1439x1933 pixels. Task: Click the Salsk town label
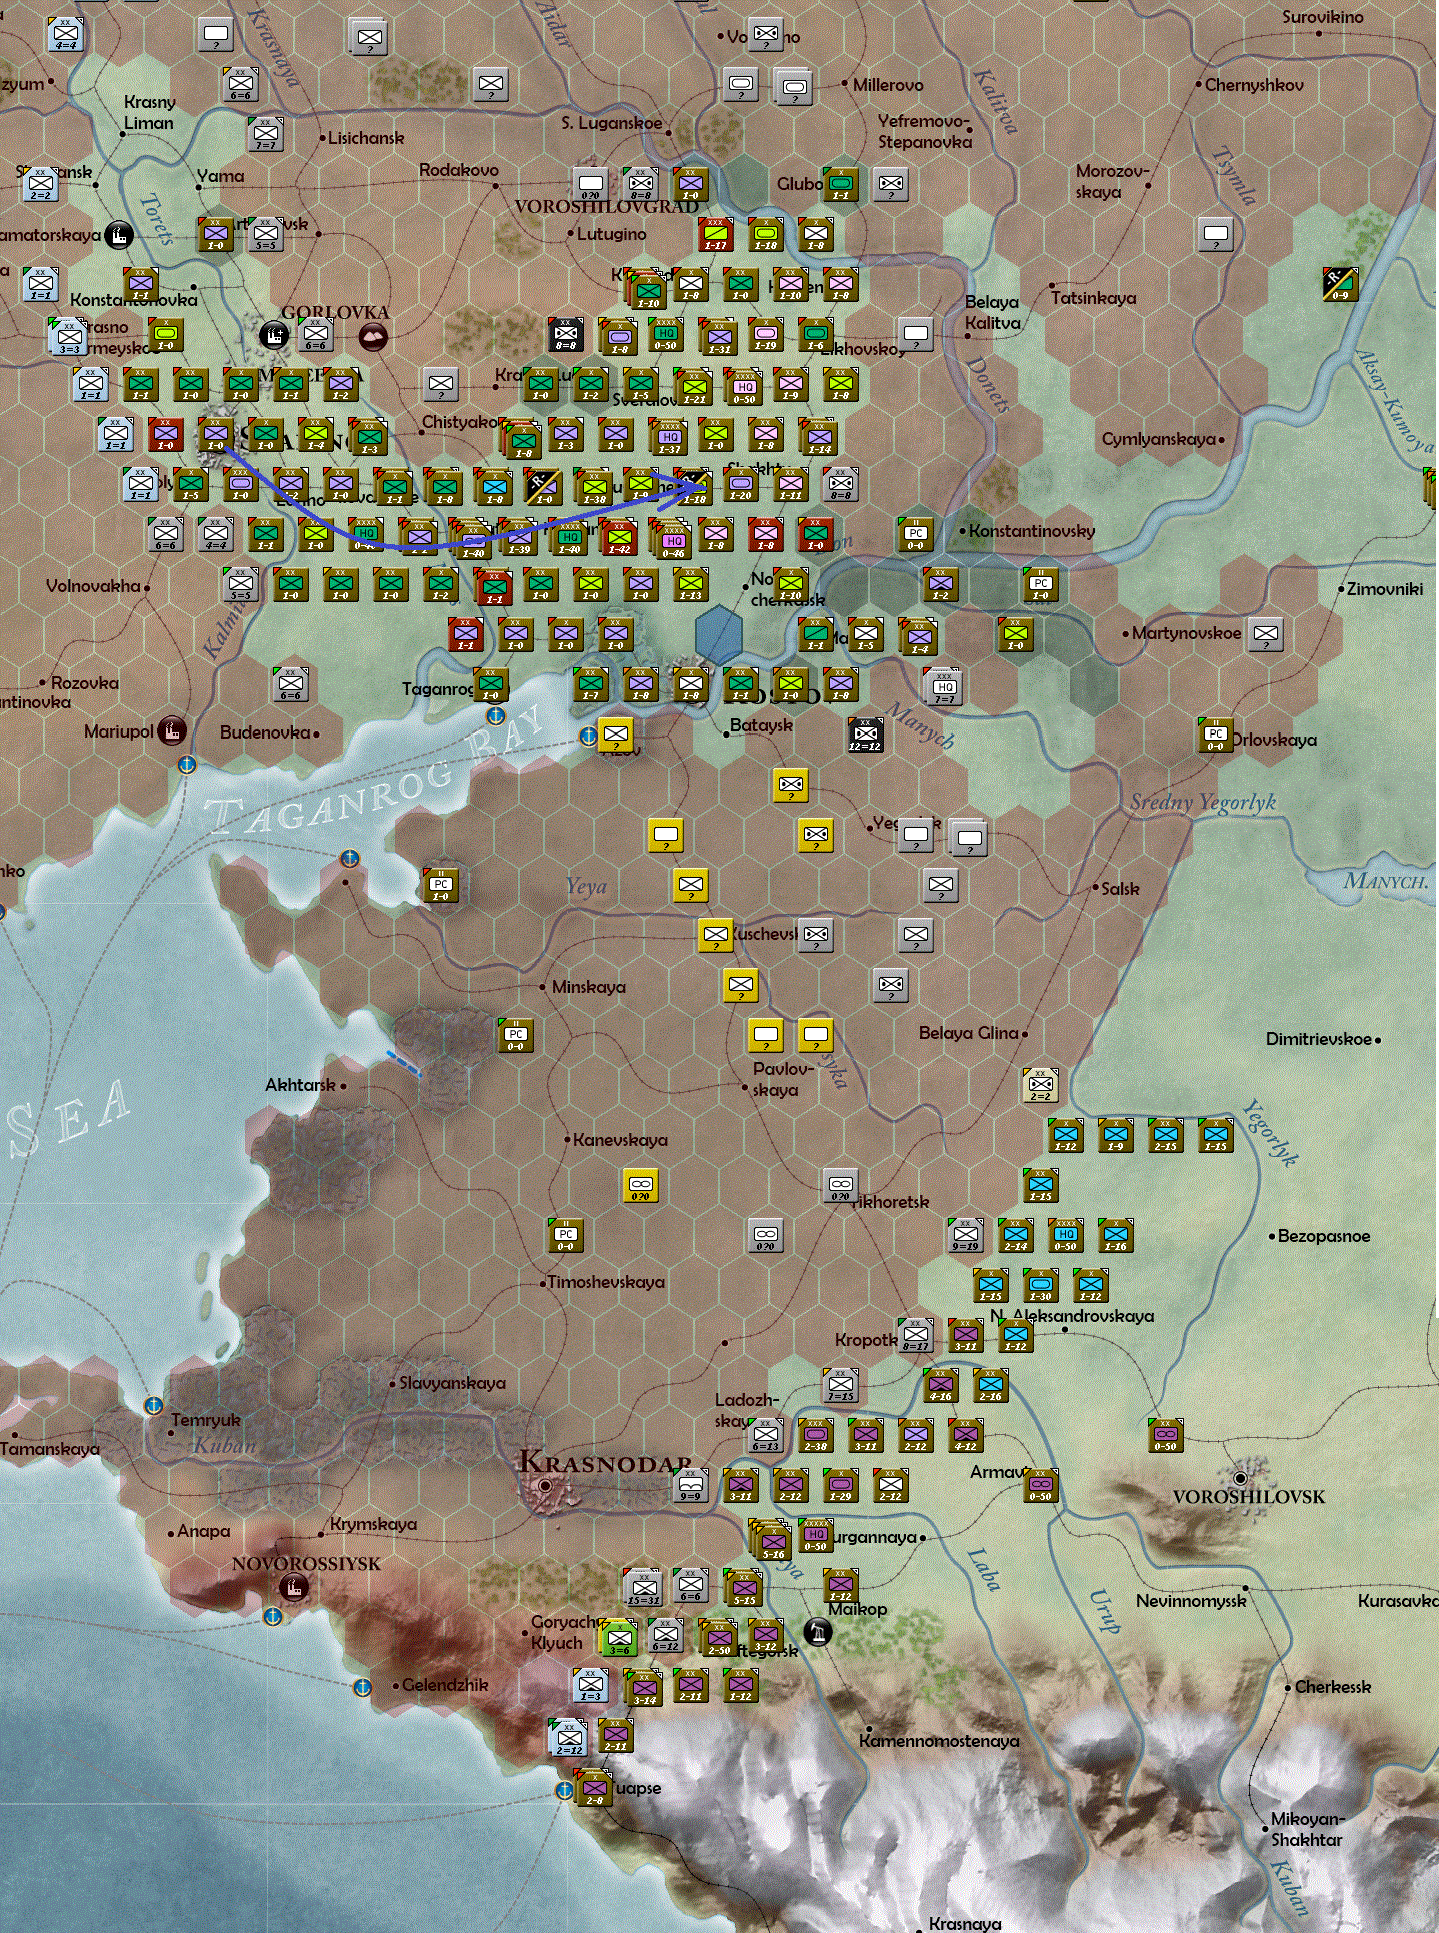(x=1120, y=889)
